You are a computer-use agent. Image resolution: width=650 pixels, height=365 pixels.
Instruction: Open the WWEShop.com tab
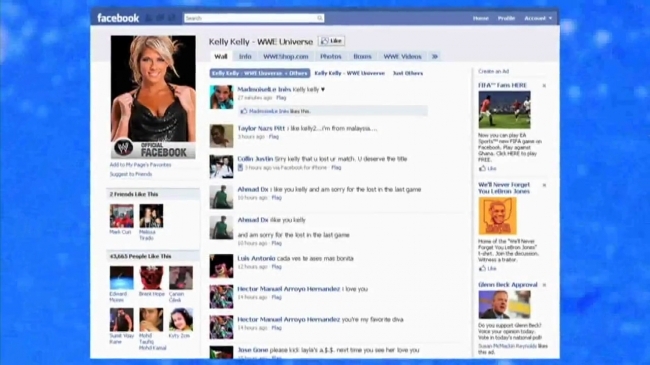coord(286,56)
